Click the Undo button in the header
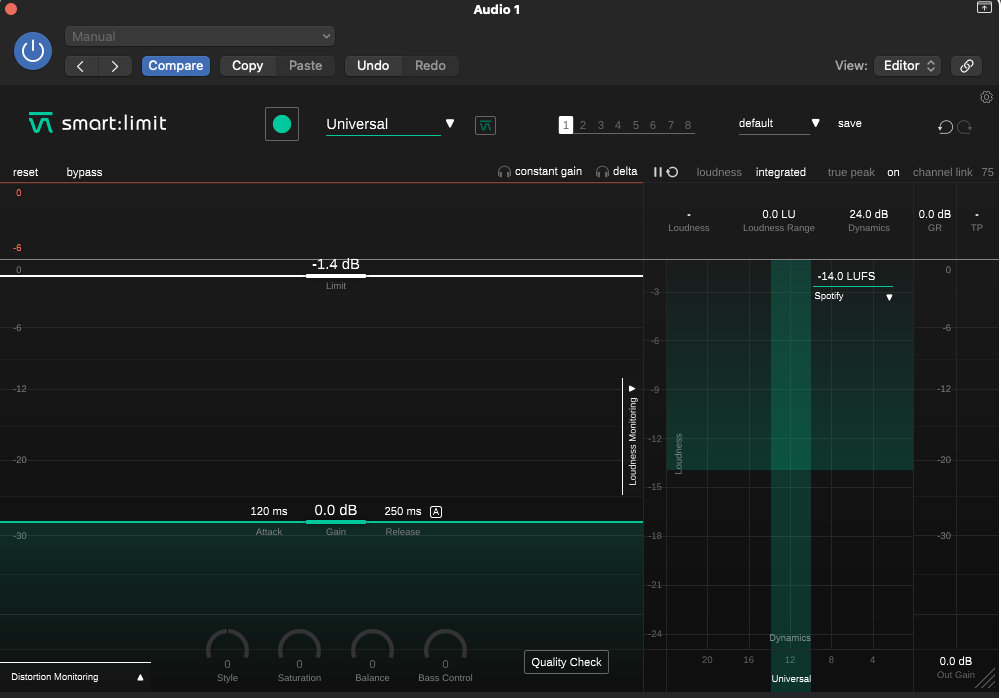The width and height of the screenshot is (1001, 698). 373,66
